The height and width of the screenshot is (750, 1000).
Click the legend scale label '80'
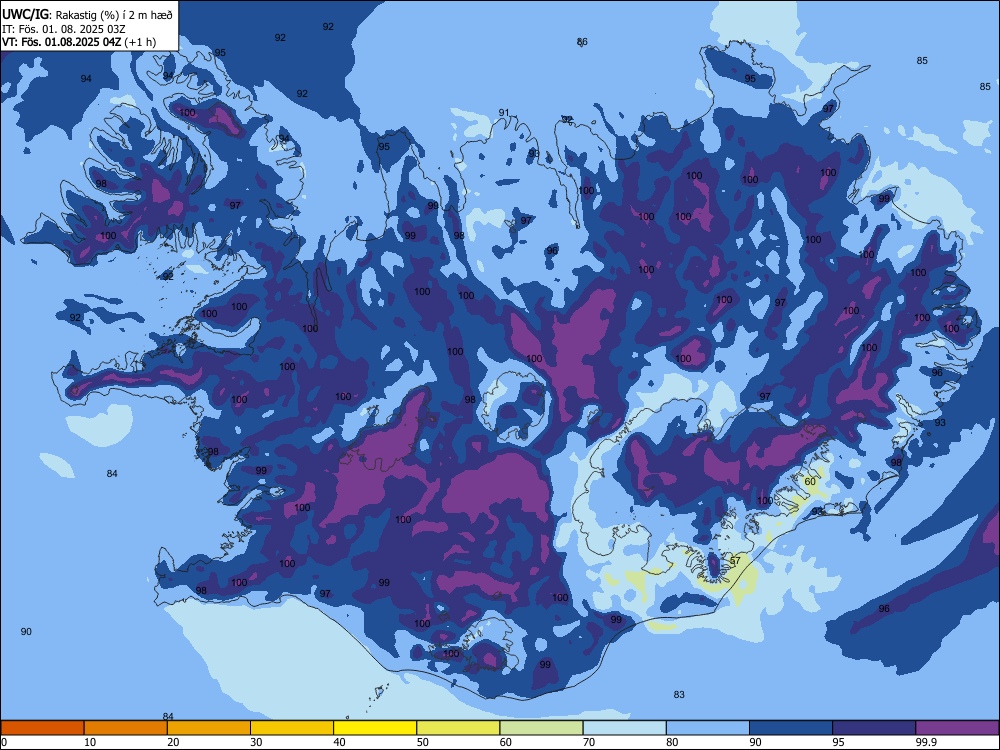click(x=673, y=742)
